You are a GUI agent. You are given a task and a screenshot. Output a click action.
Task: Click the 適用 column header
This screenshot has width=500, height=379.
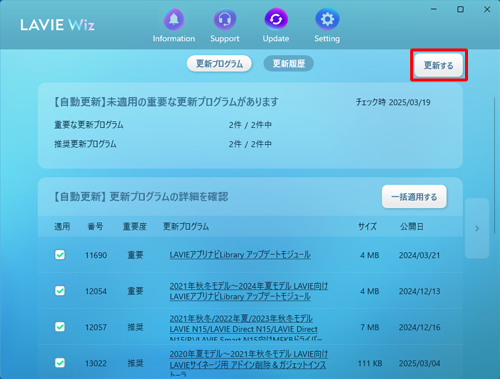(x=62, y=227)
